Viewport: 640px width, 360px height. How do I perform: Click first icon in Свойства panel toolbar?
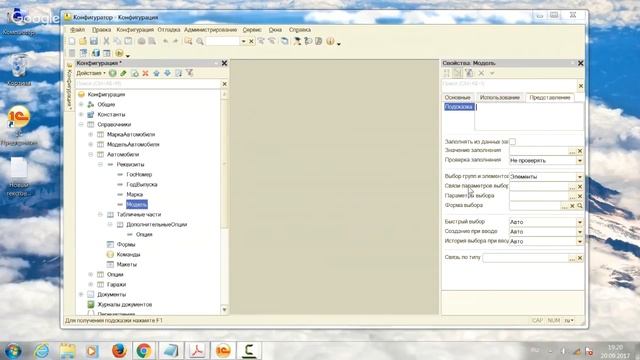tap(447, 73)
